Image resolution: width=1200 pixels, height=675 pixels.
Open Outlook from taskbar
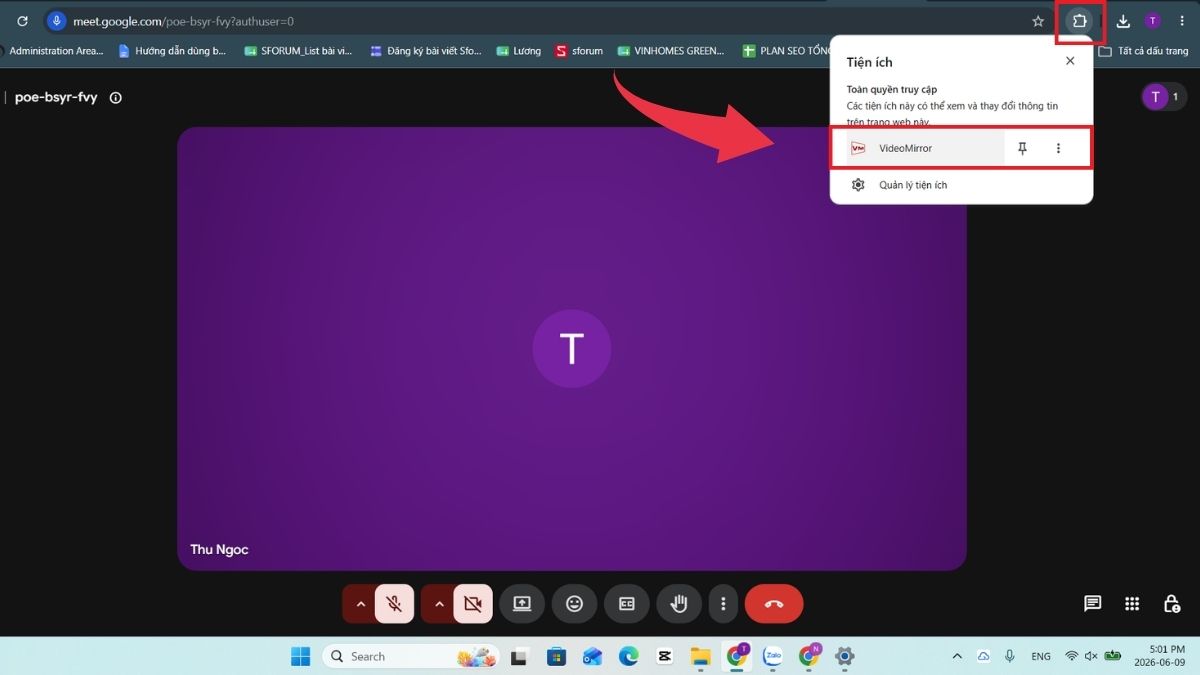[x=592, y=656]
